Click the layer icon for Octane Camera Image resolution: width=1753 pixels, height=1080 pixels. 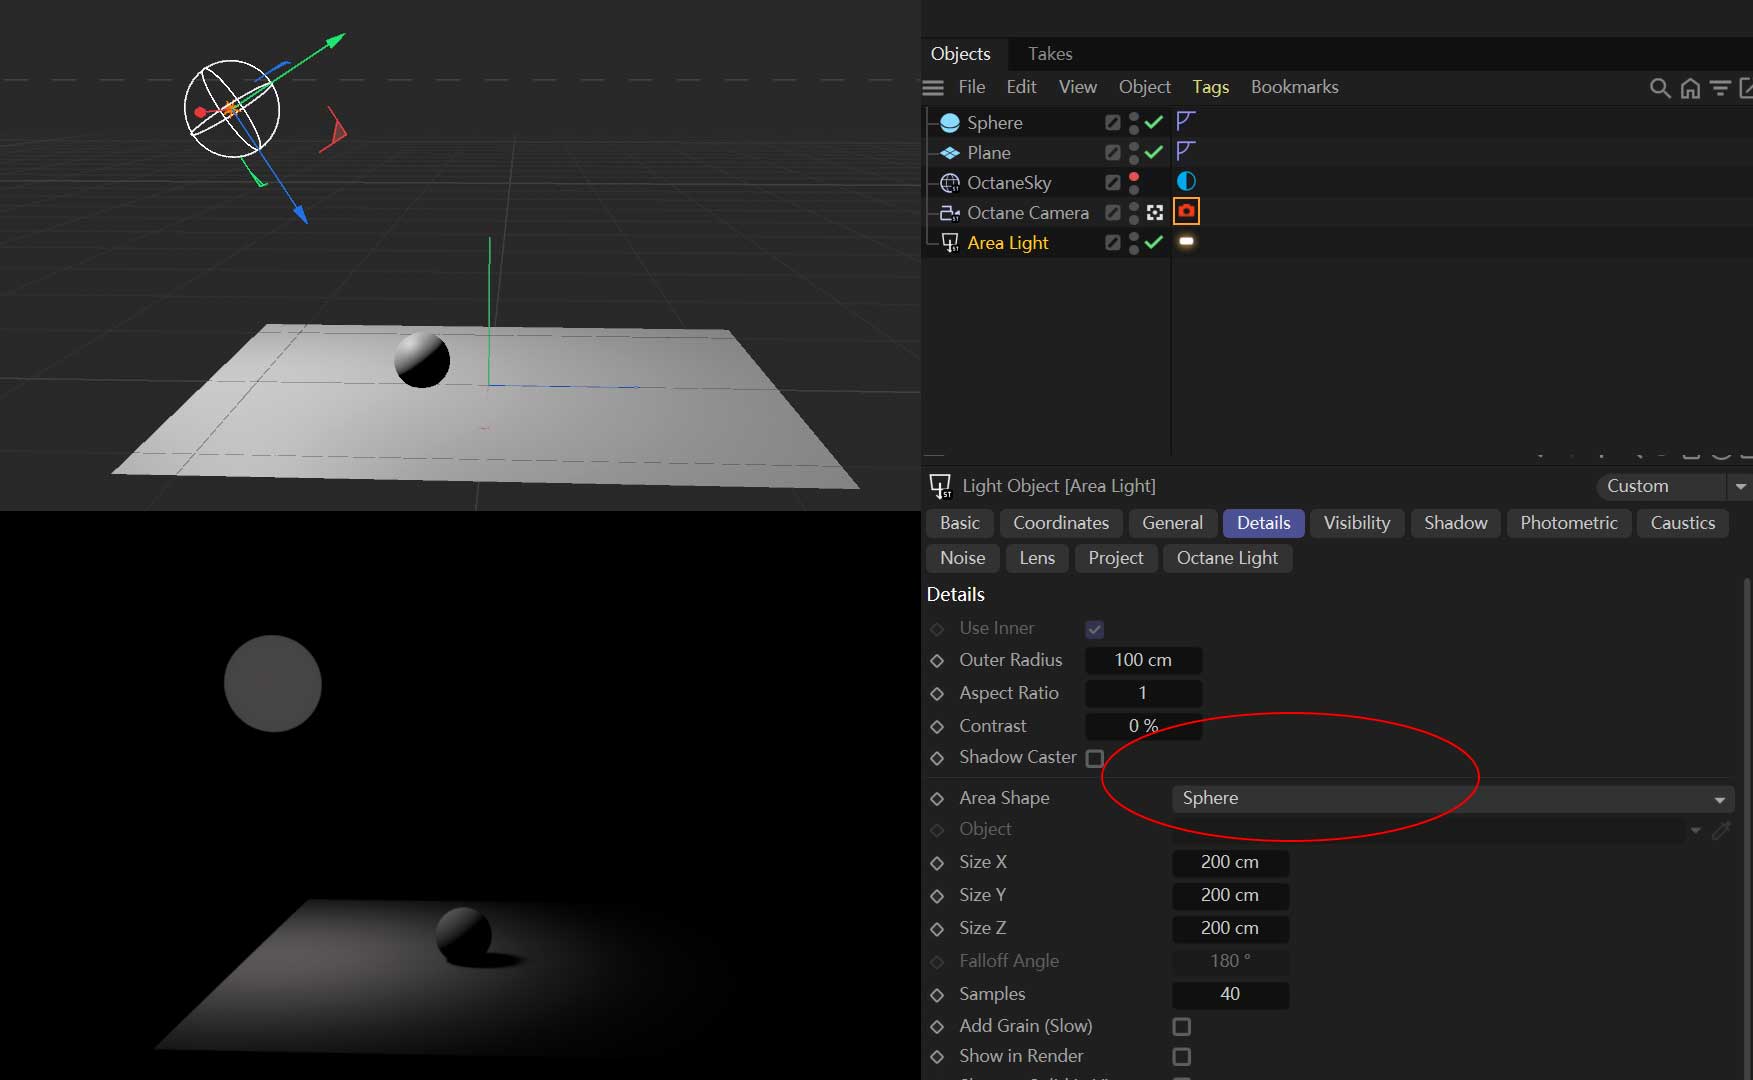tap(1112, 213)
